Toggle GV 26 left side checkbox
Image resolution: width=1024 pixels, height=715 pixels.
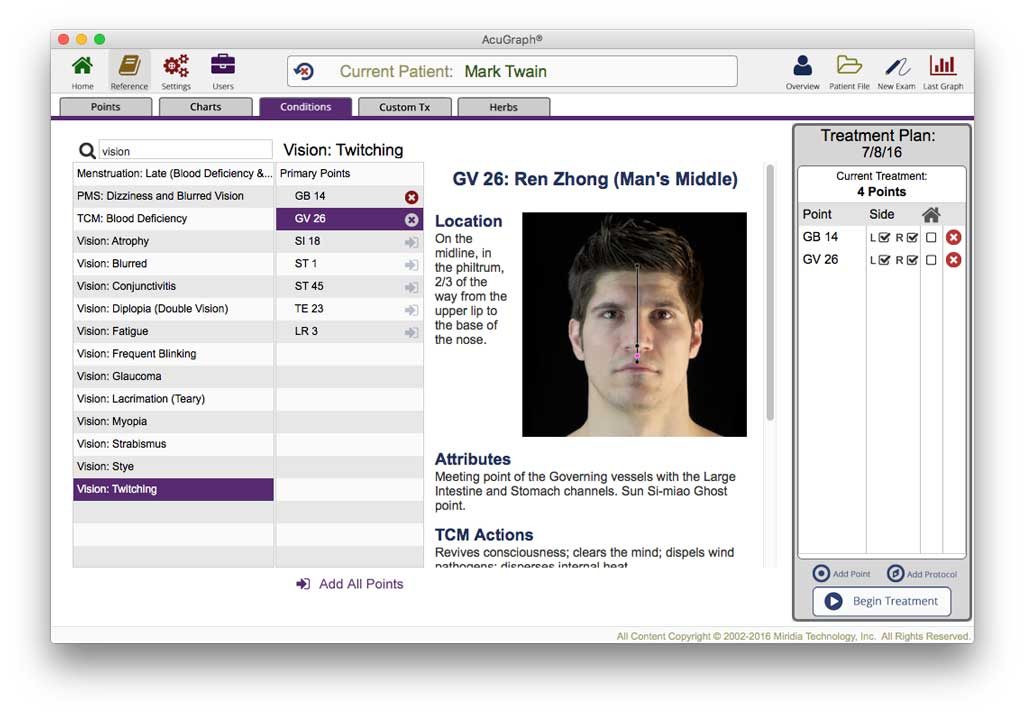point(884,260)
